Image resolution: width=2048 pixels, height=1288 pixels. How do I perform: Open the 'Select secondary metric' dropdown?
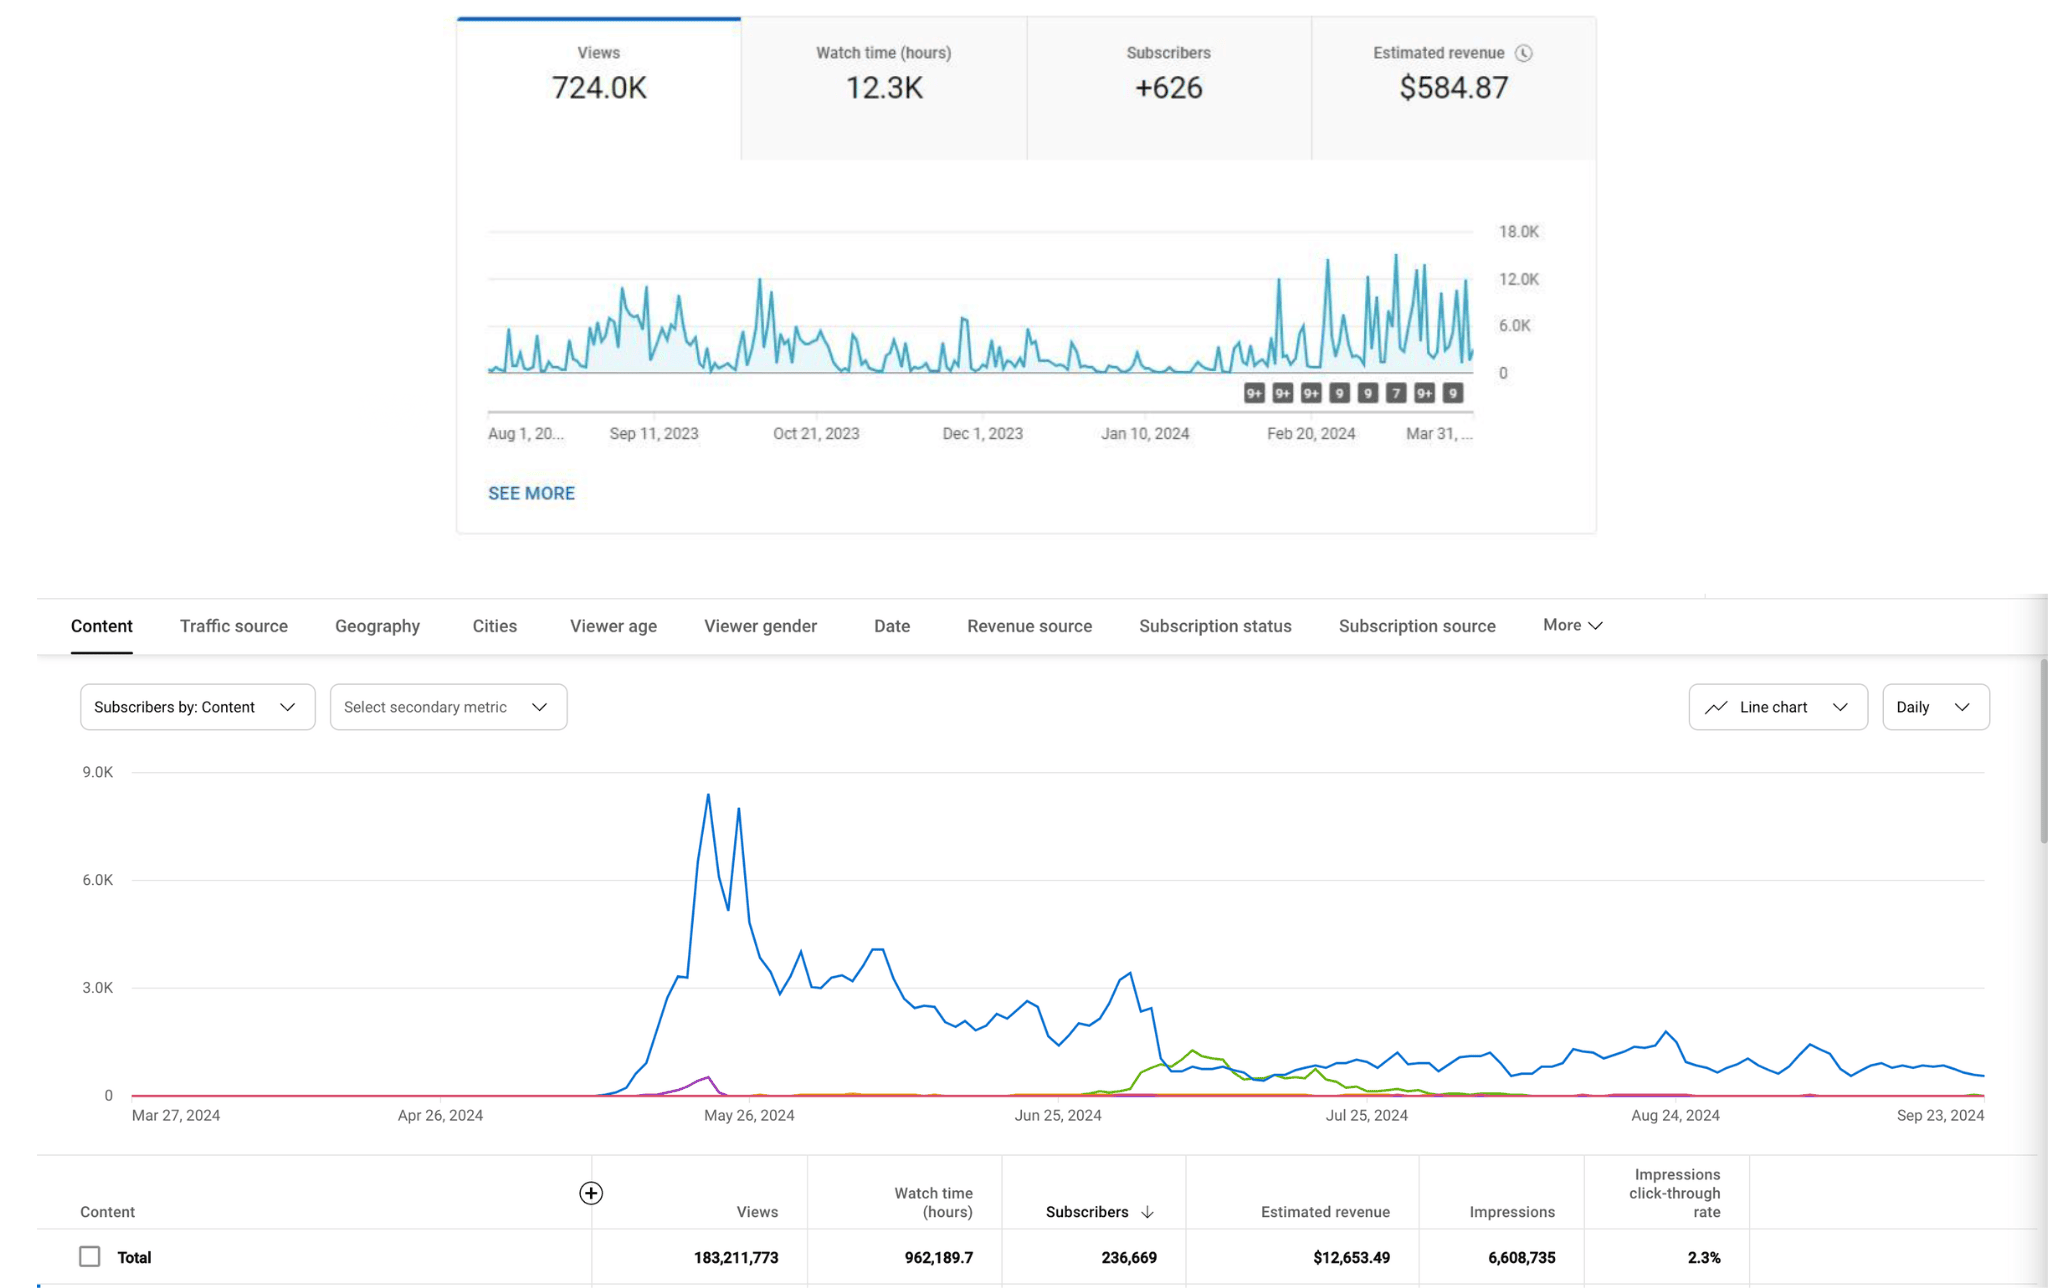click(x=448, y=707)
